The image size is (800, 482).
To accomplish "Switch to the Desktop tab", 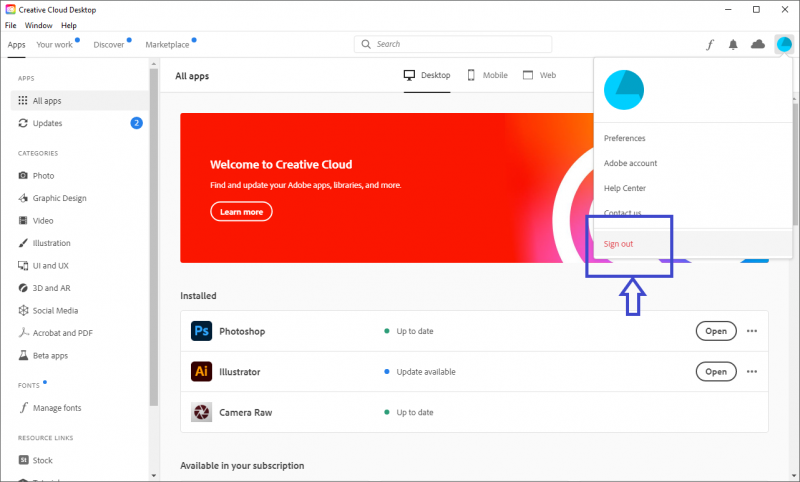I will (427, 75).
